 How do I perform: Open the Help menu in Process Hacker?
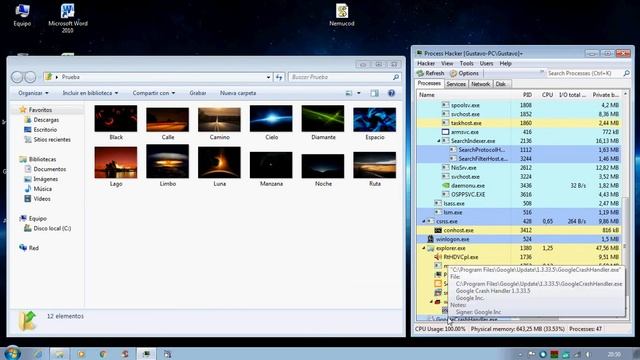click(505, 64)
